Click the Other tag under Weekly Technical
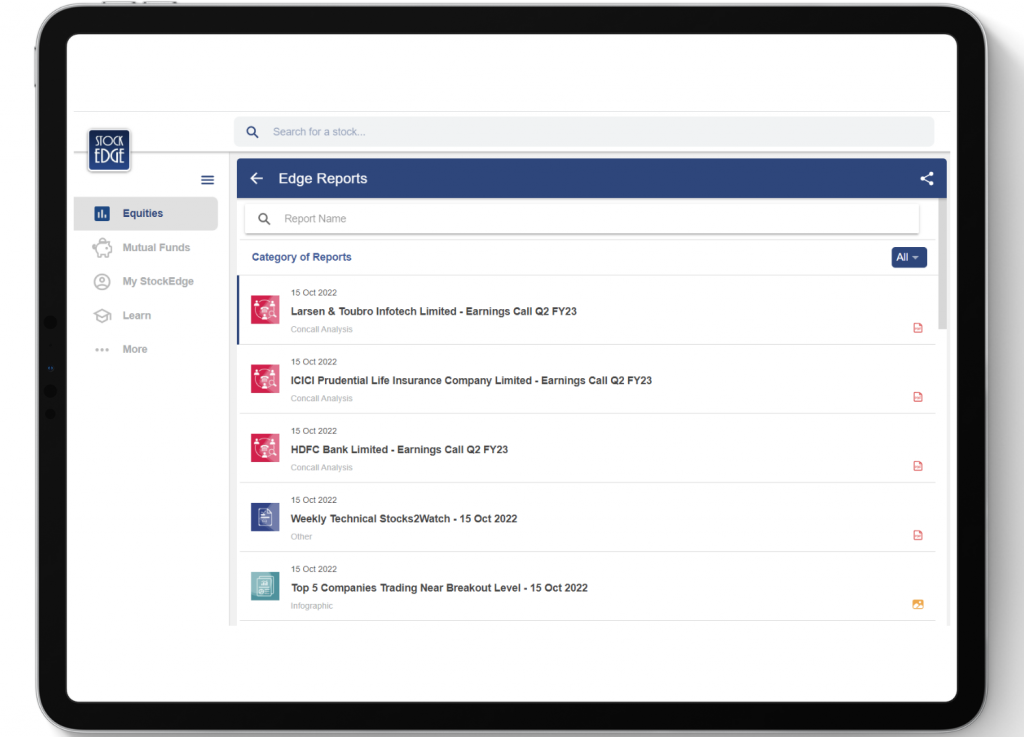 301,537
